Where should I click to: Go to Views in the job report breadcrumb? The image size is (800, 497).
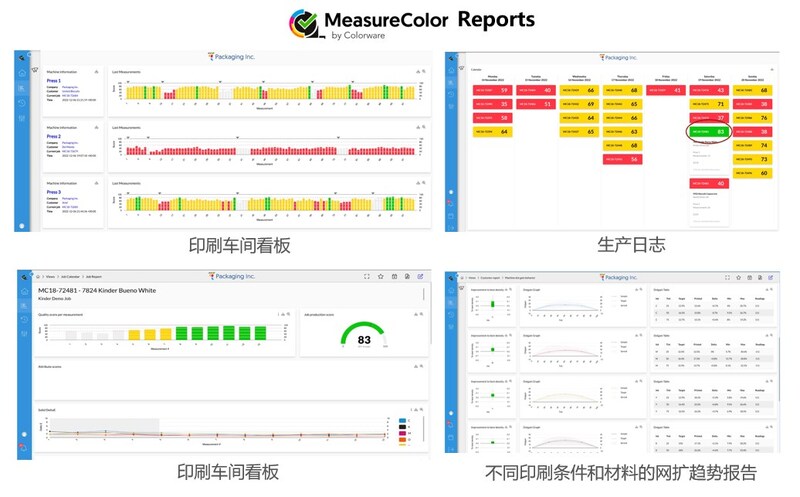51,277
